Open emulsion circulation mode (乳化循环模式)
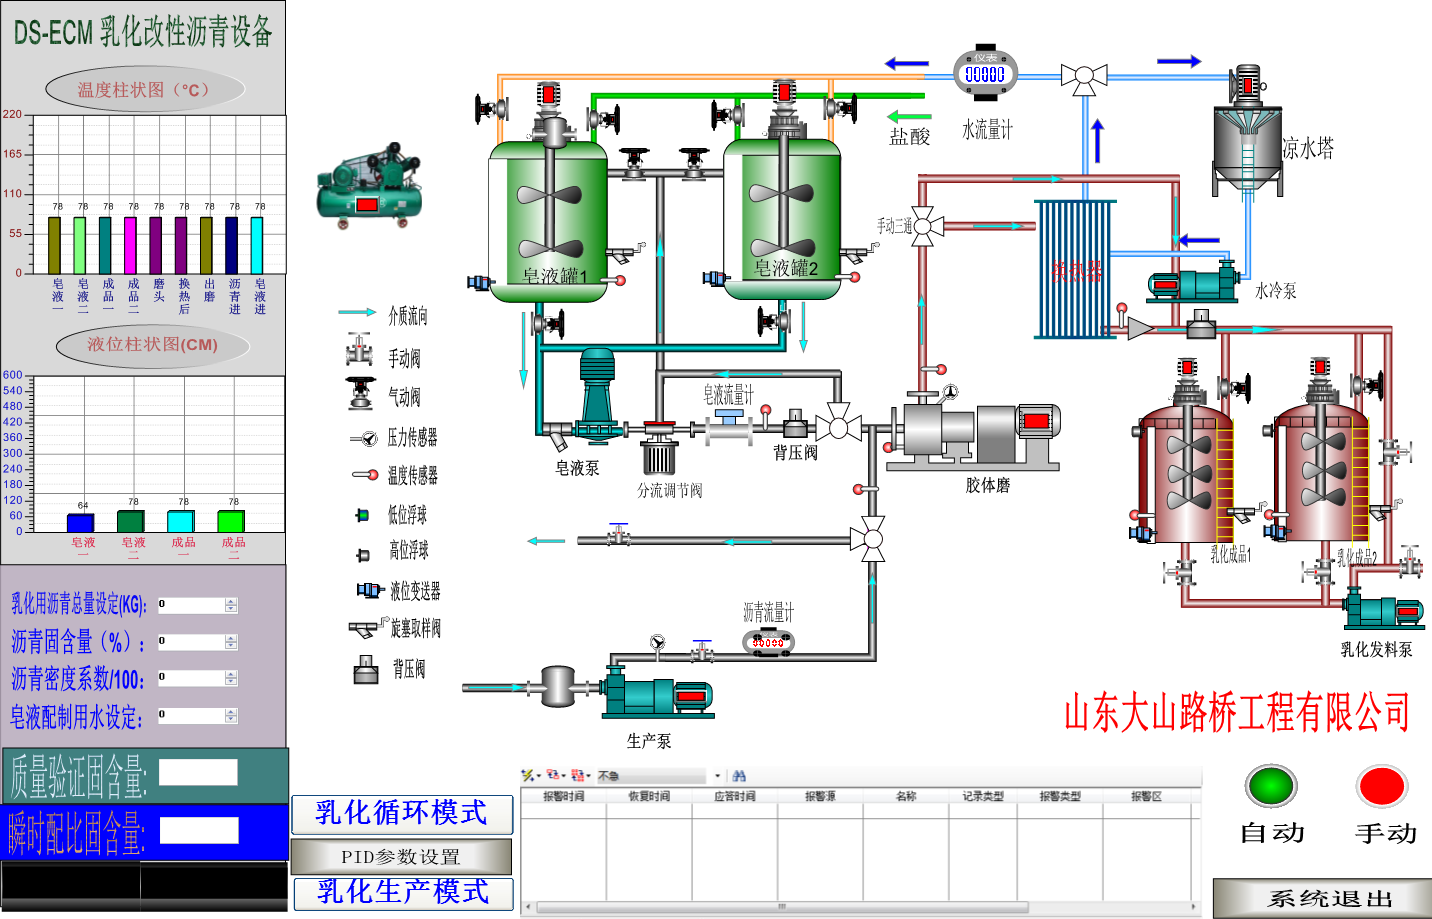1432x919 pixels. click(402, 814)
